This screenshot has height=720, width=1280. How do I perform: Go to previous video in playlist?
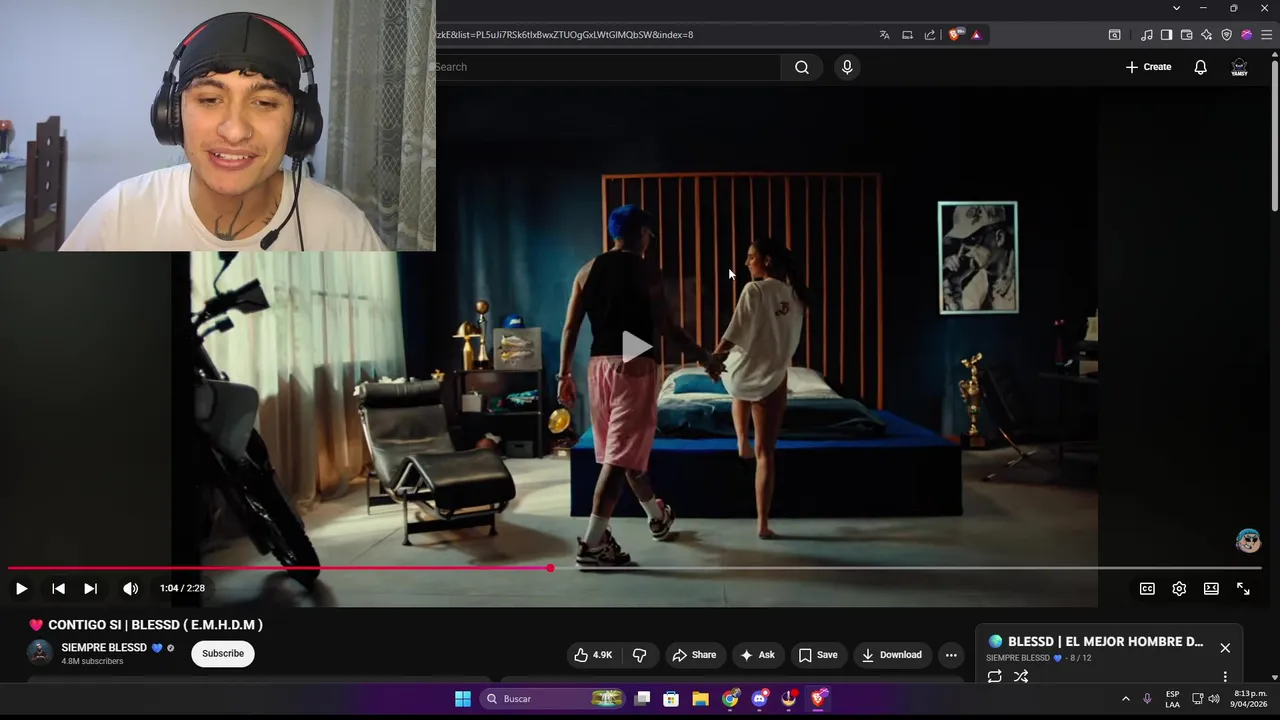click(58, 589)
